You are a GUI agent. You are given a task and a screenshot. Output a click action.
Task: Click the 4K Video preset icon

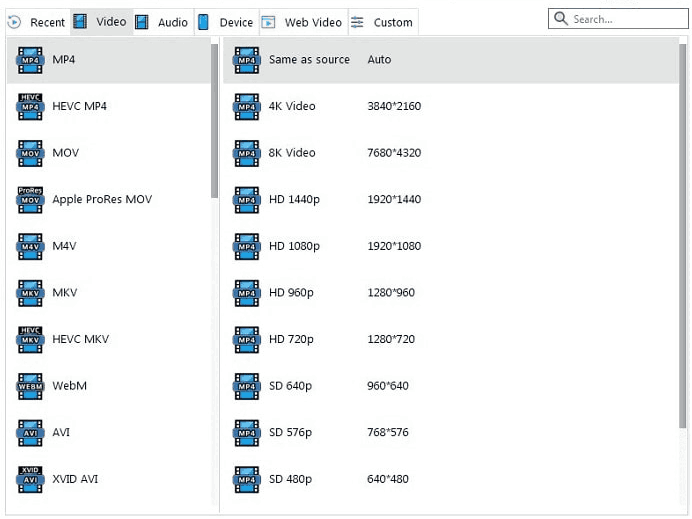click(x=247, y=106)
